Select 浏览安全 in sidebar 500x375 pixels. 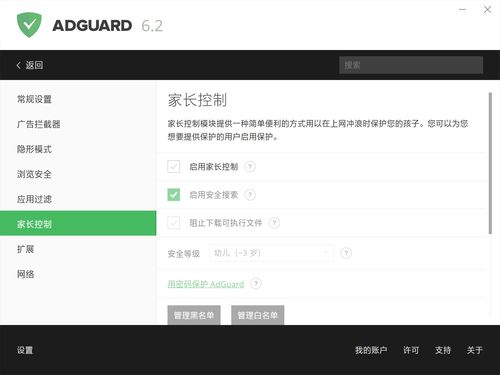(x=78, y=174)
